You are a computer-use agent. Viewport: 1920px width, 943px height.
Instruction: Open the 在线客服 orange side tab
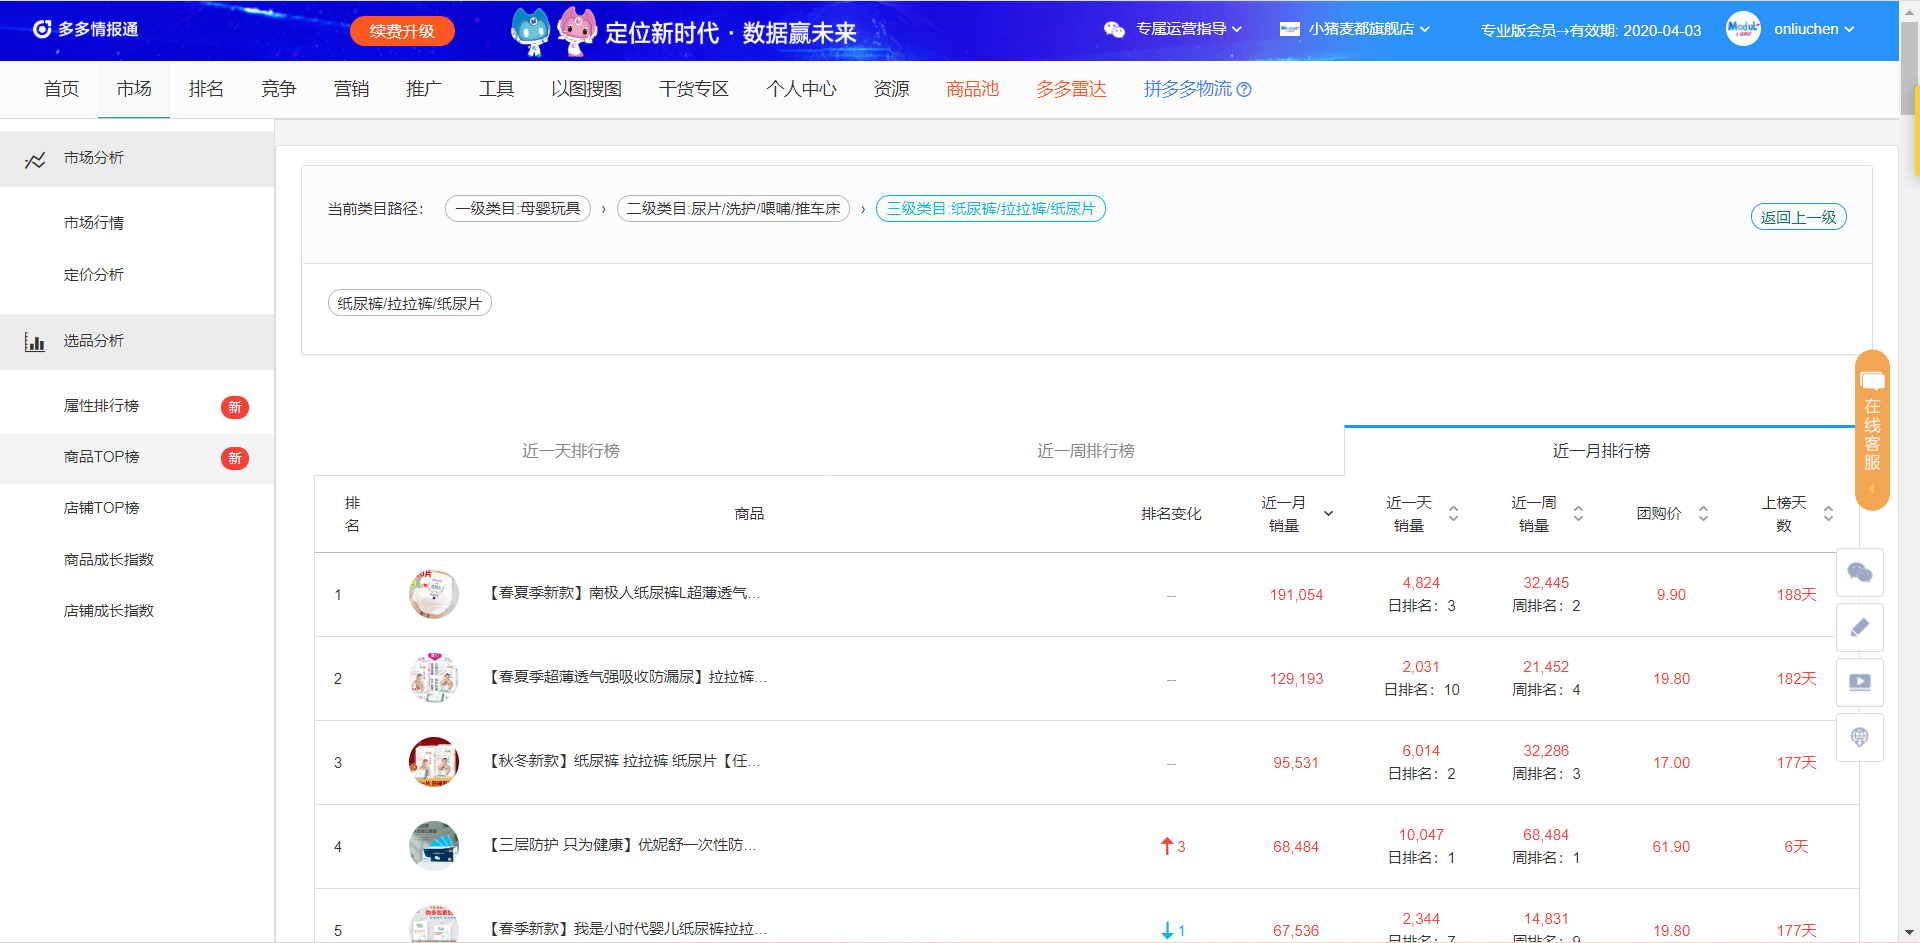[1872, 430]
